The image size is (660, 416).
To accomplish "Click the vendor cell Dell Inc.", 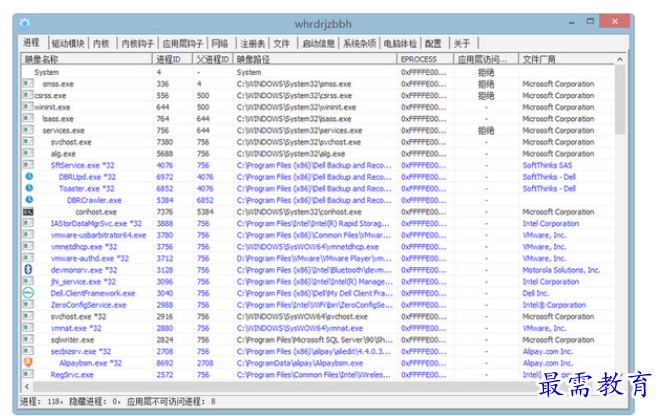I will click(535, 293).
